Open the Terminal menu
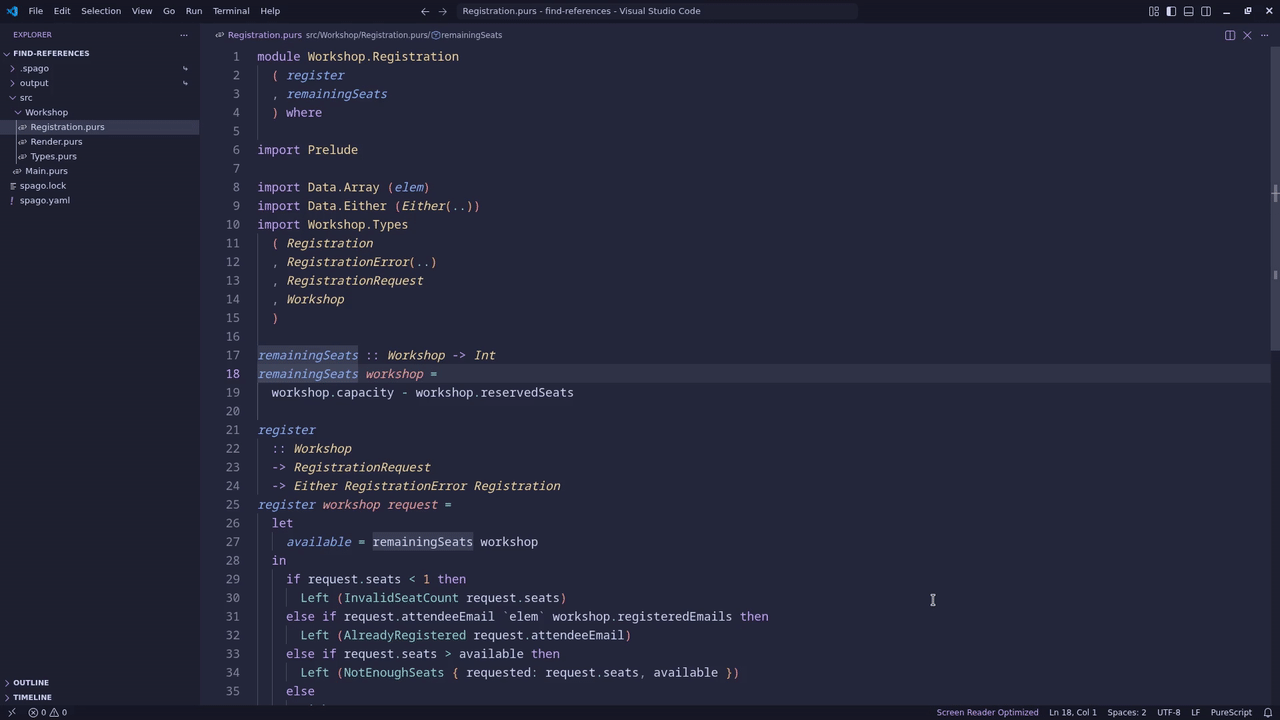This screenshot has width=1280, height=720. point(231,11)
